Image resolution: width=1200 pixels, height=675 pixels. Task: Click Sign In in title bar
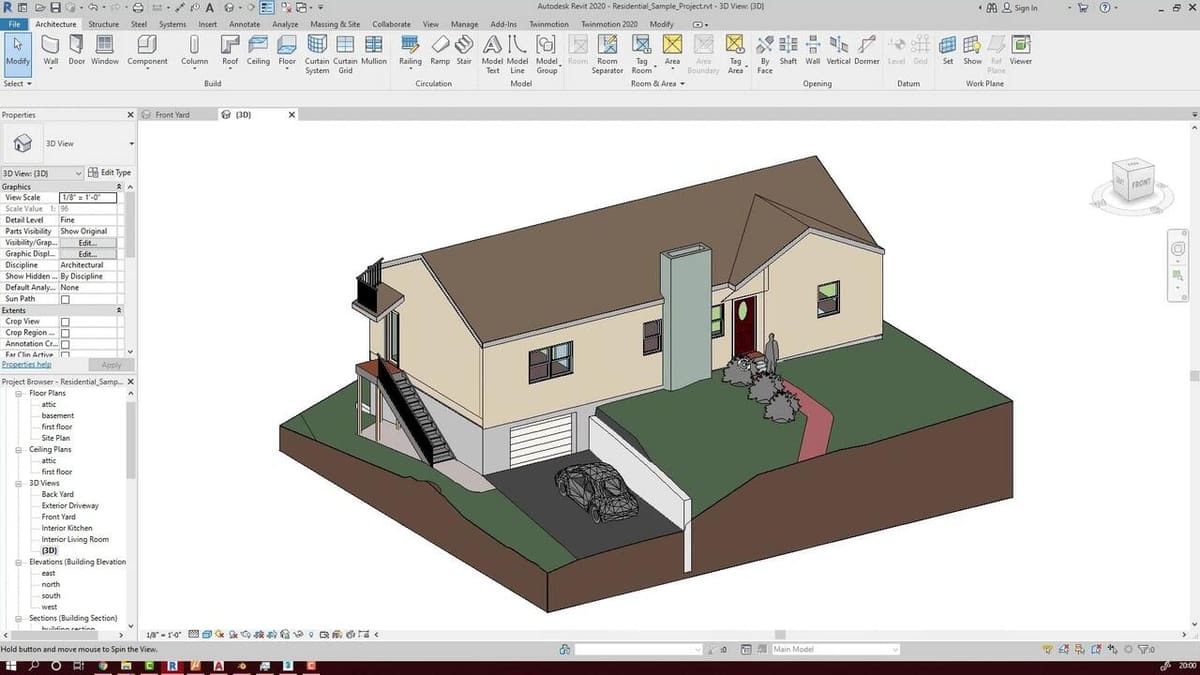click(1021, 8)
